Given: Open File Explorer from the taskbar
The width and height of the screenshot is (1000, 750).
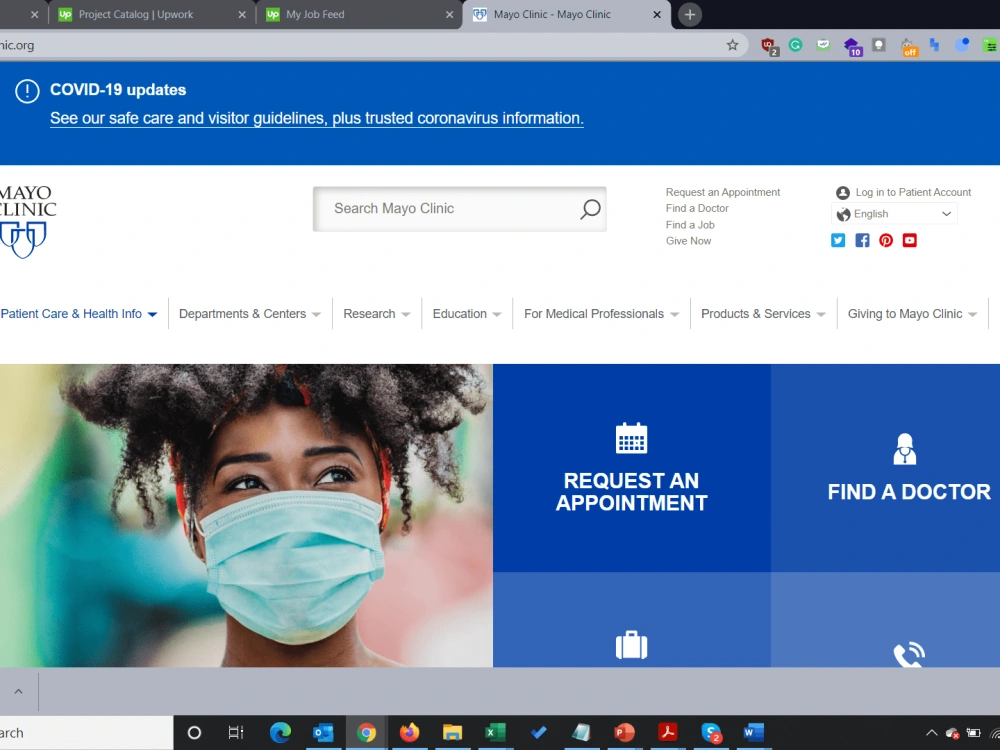Looking at the screenshot, I should [452, 732].
